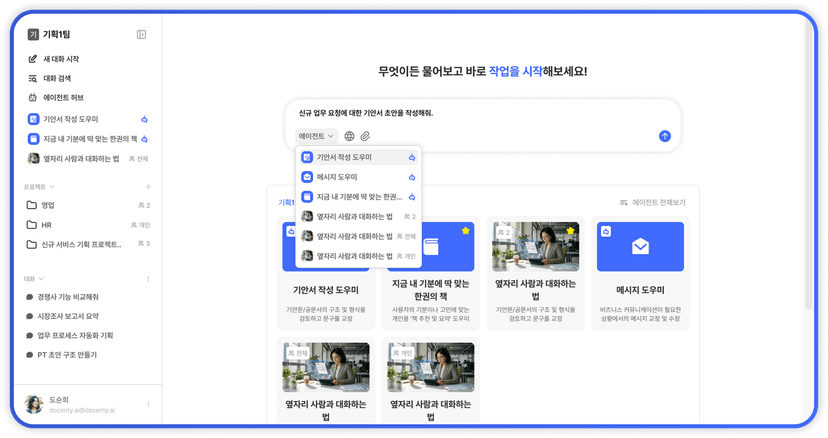Toggle the star on 지금 내 기분에 딱 맞는 한권의 책 card
This screenshot has height=438, width=828.
465,231
